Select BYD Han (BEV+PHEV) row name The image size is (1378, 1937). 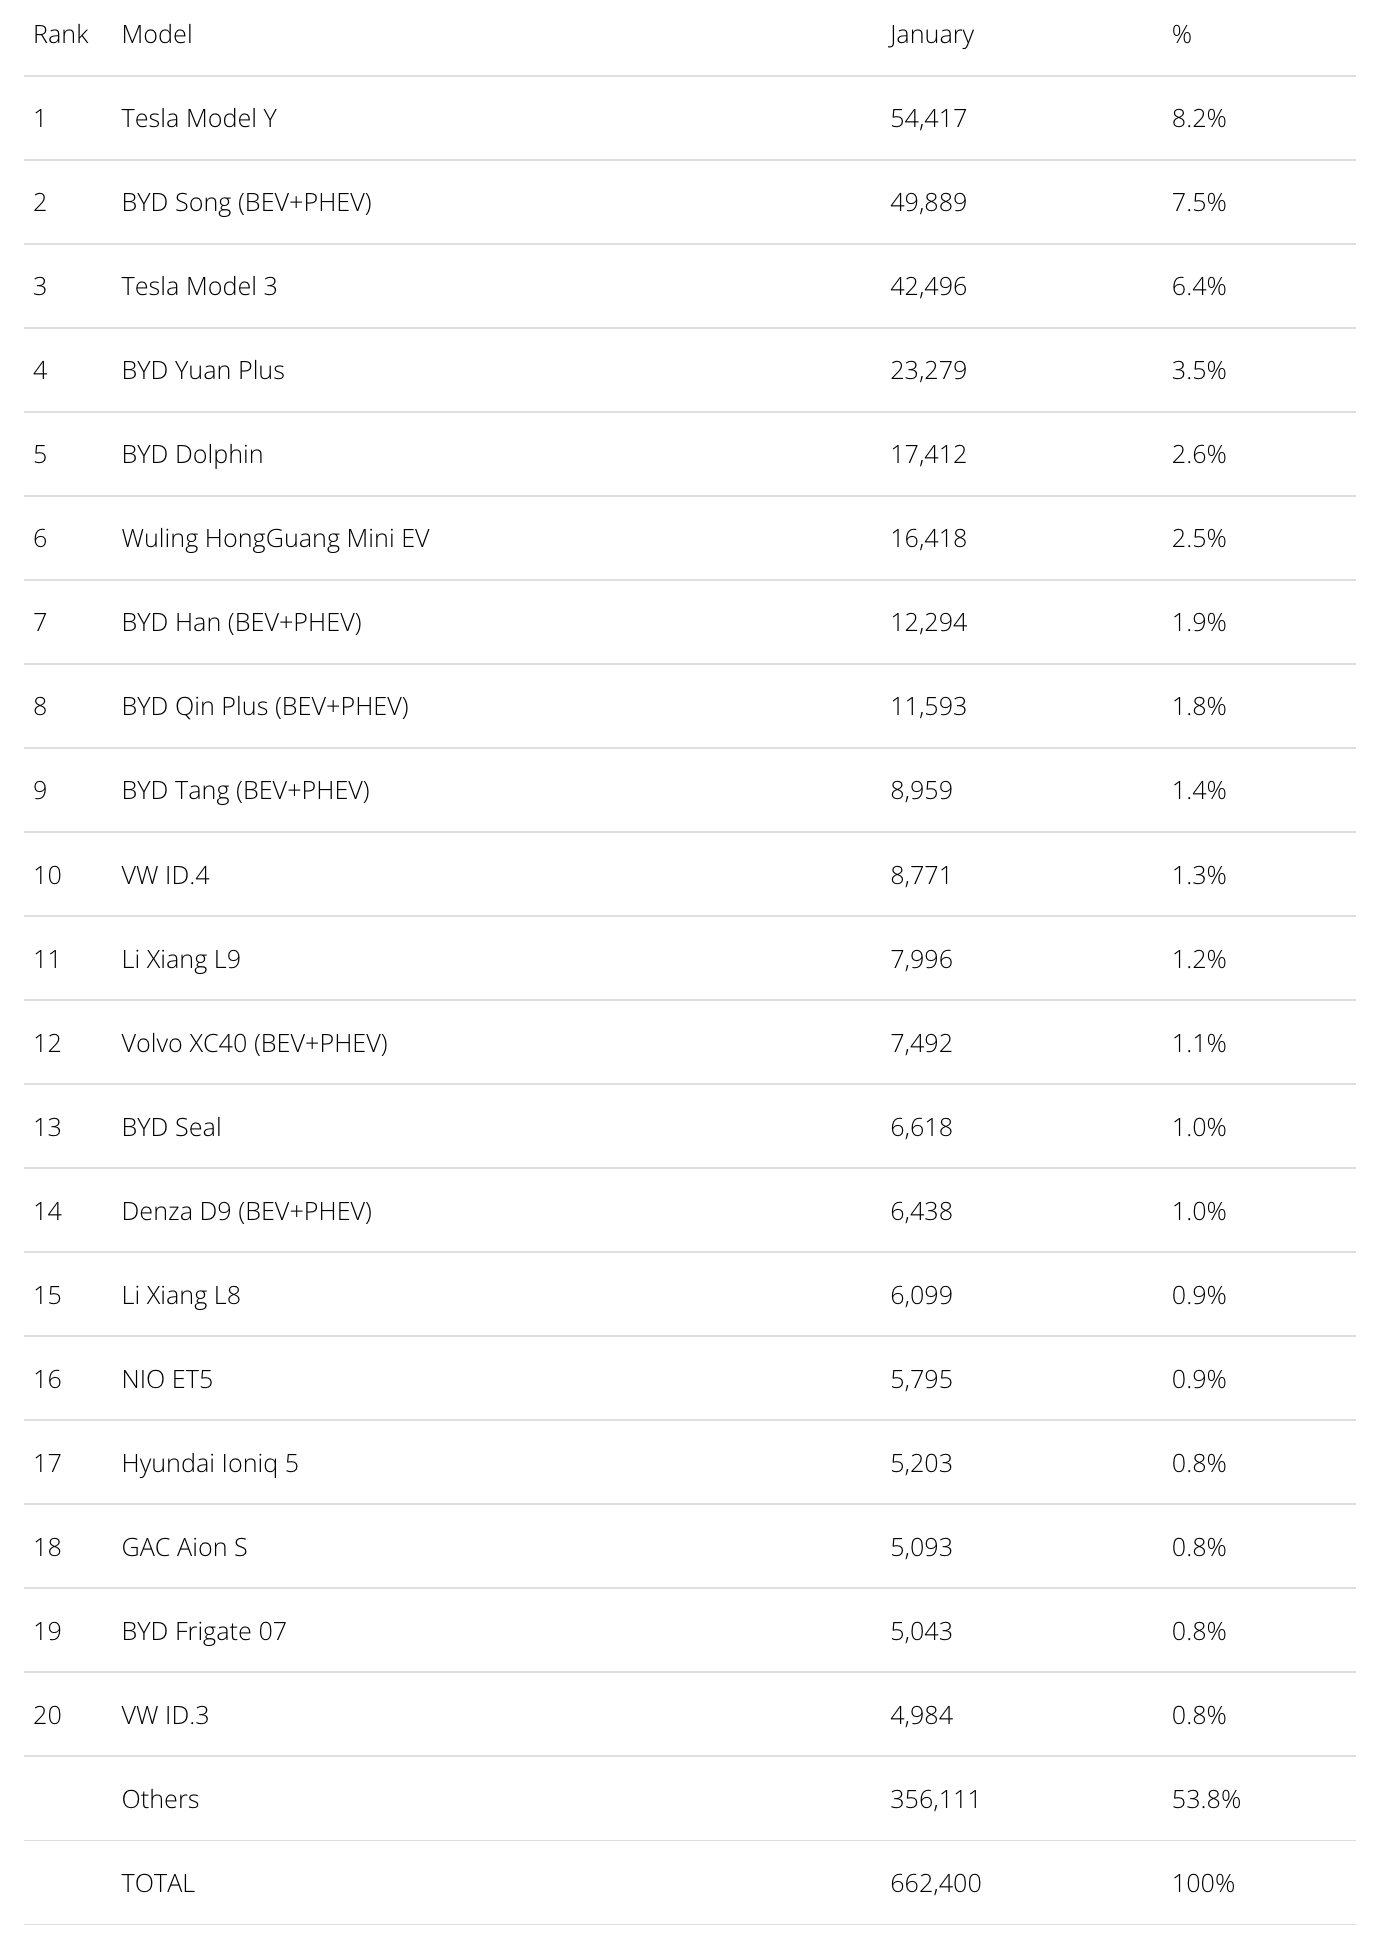241,622
